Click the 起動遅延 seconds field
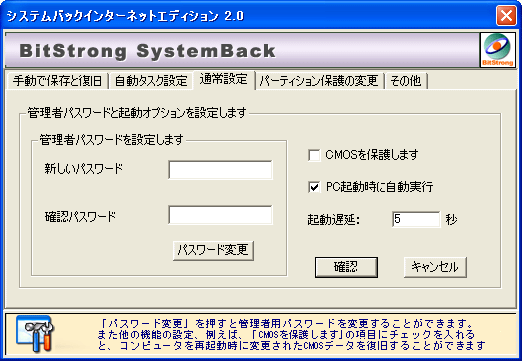 pos(416,219)
